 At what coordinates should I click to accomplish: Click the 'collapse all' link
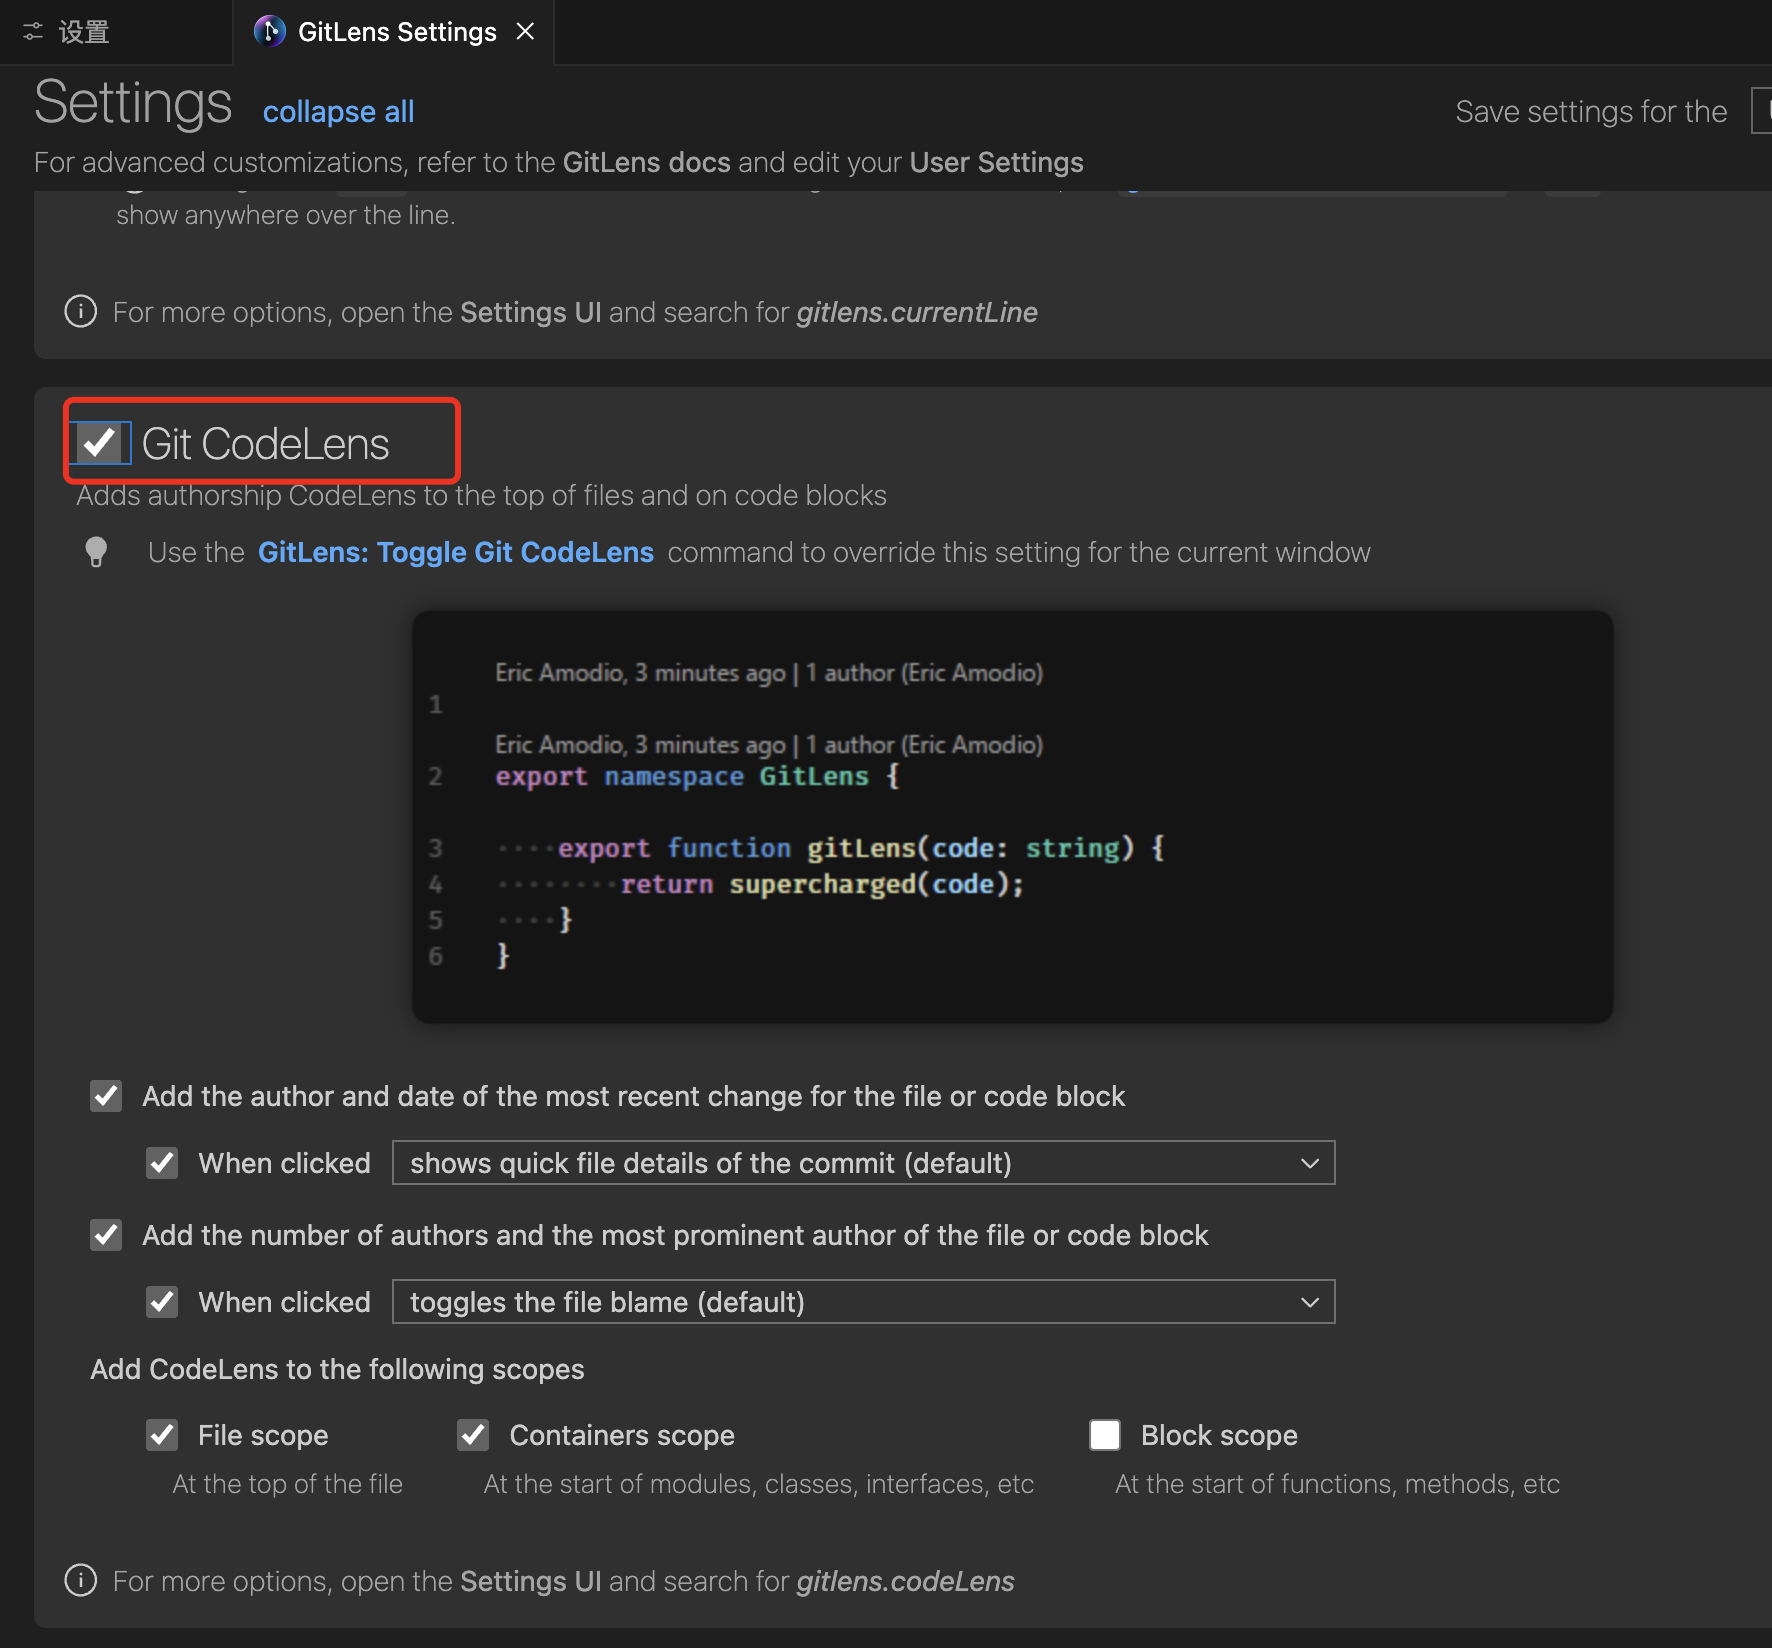click(x=338, y=112)
